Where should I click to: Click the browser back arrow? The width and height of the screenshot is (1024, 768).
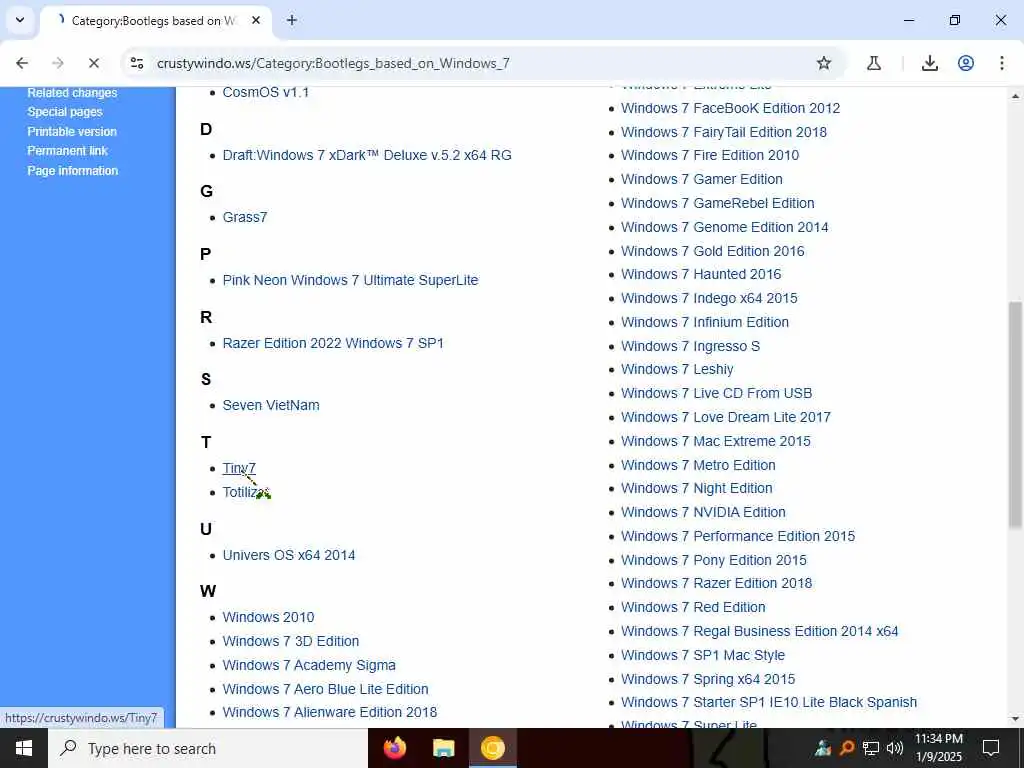(22, 63)
